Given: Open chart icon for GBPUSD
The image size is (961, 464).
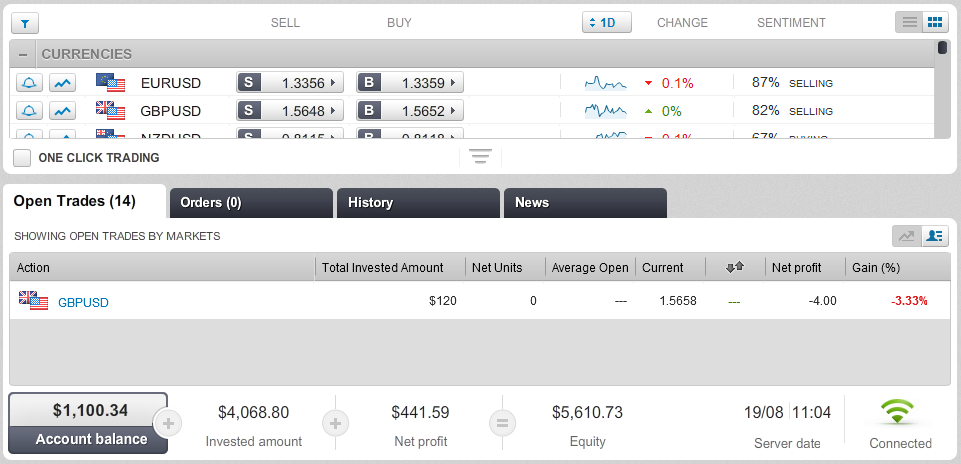Looking at the screenshot, I should (x=63, y=111).
